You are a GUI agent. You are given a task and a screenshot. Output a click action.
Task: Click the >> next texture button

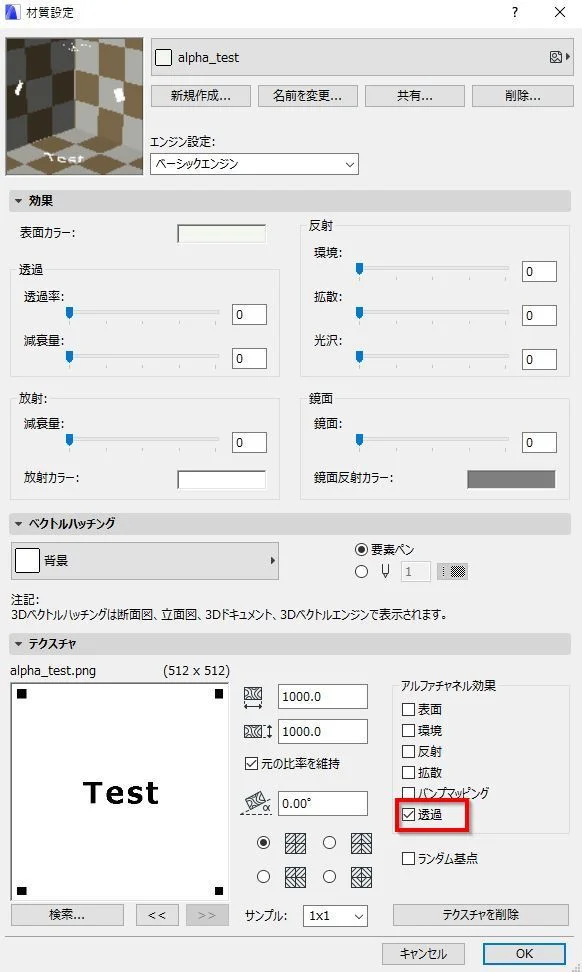[x=207, y=914]
